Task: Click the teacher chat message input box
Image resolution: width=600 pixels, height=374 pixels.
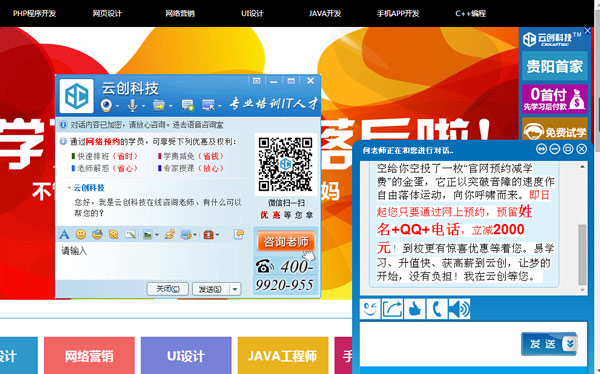Action: pyautogui.click(x=440, y=344)
